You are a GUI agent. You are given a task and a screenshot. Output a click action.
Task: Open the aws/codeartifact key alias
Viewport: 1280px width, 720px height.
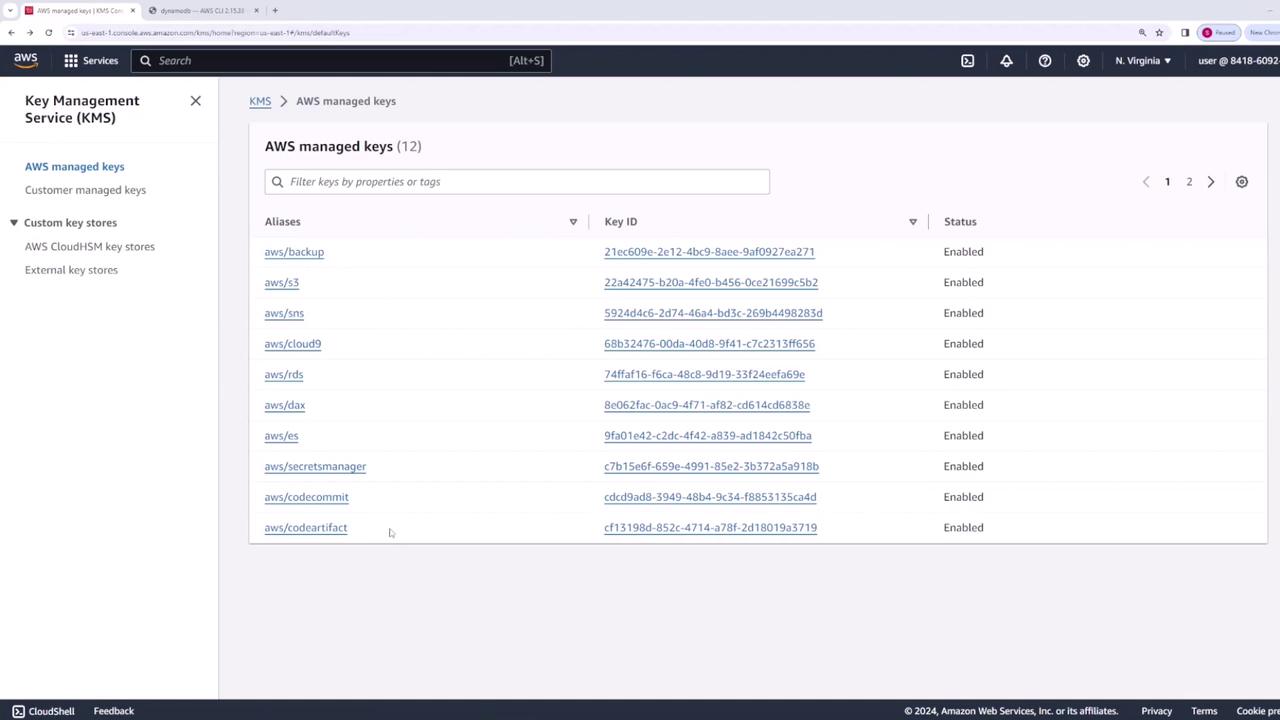(x=306, y=528)
